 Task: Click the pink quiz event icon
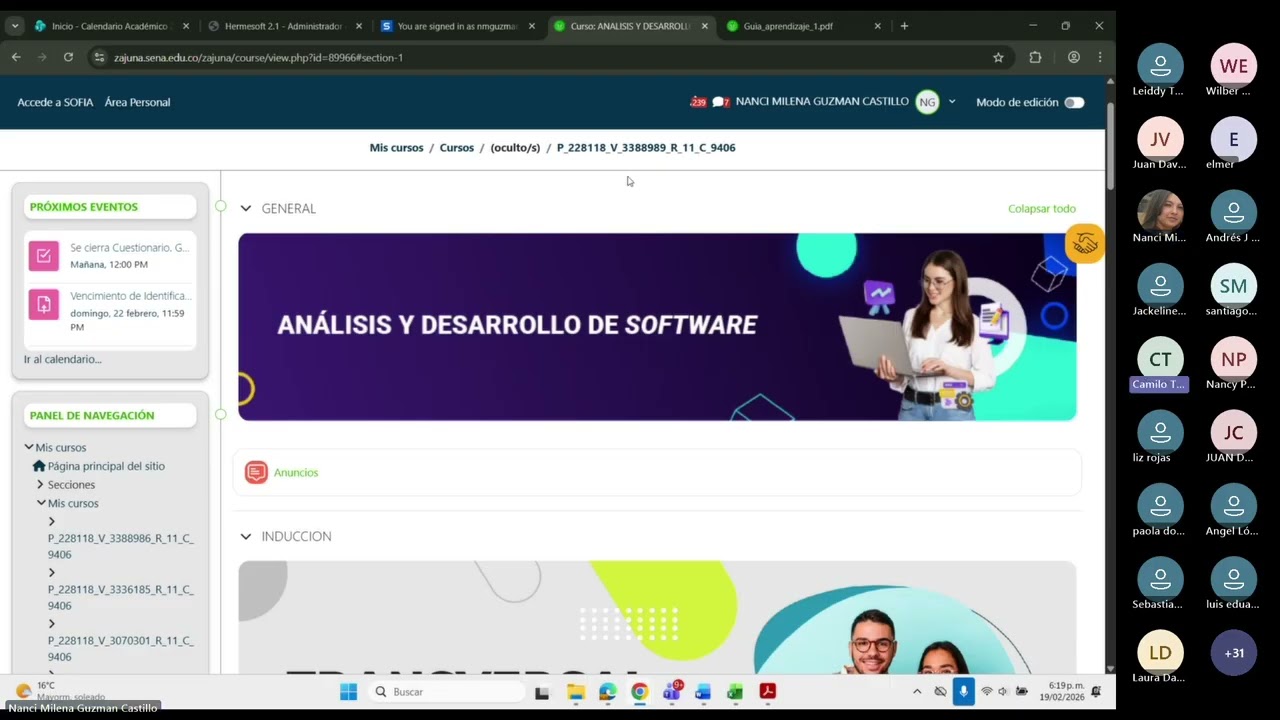(x=43, y=256)
